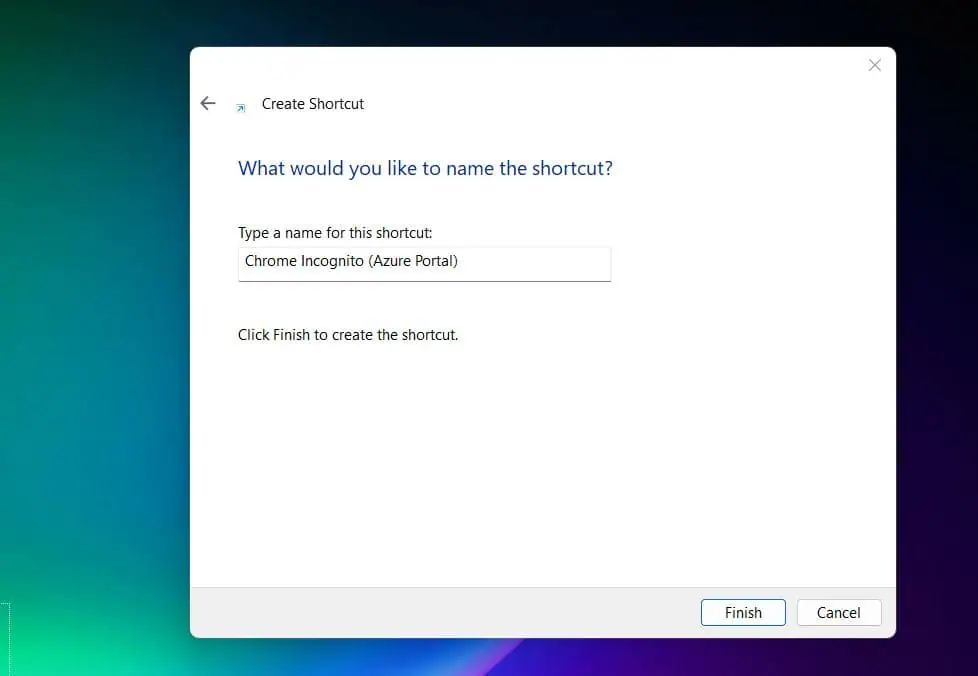Image resolution: width=978 pixels, height=676 pixels.
Task: Cancel the shortcut creation
Action: coord(839,612)
